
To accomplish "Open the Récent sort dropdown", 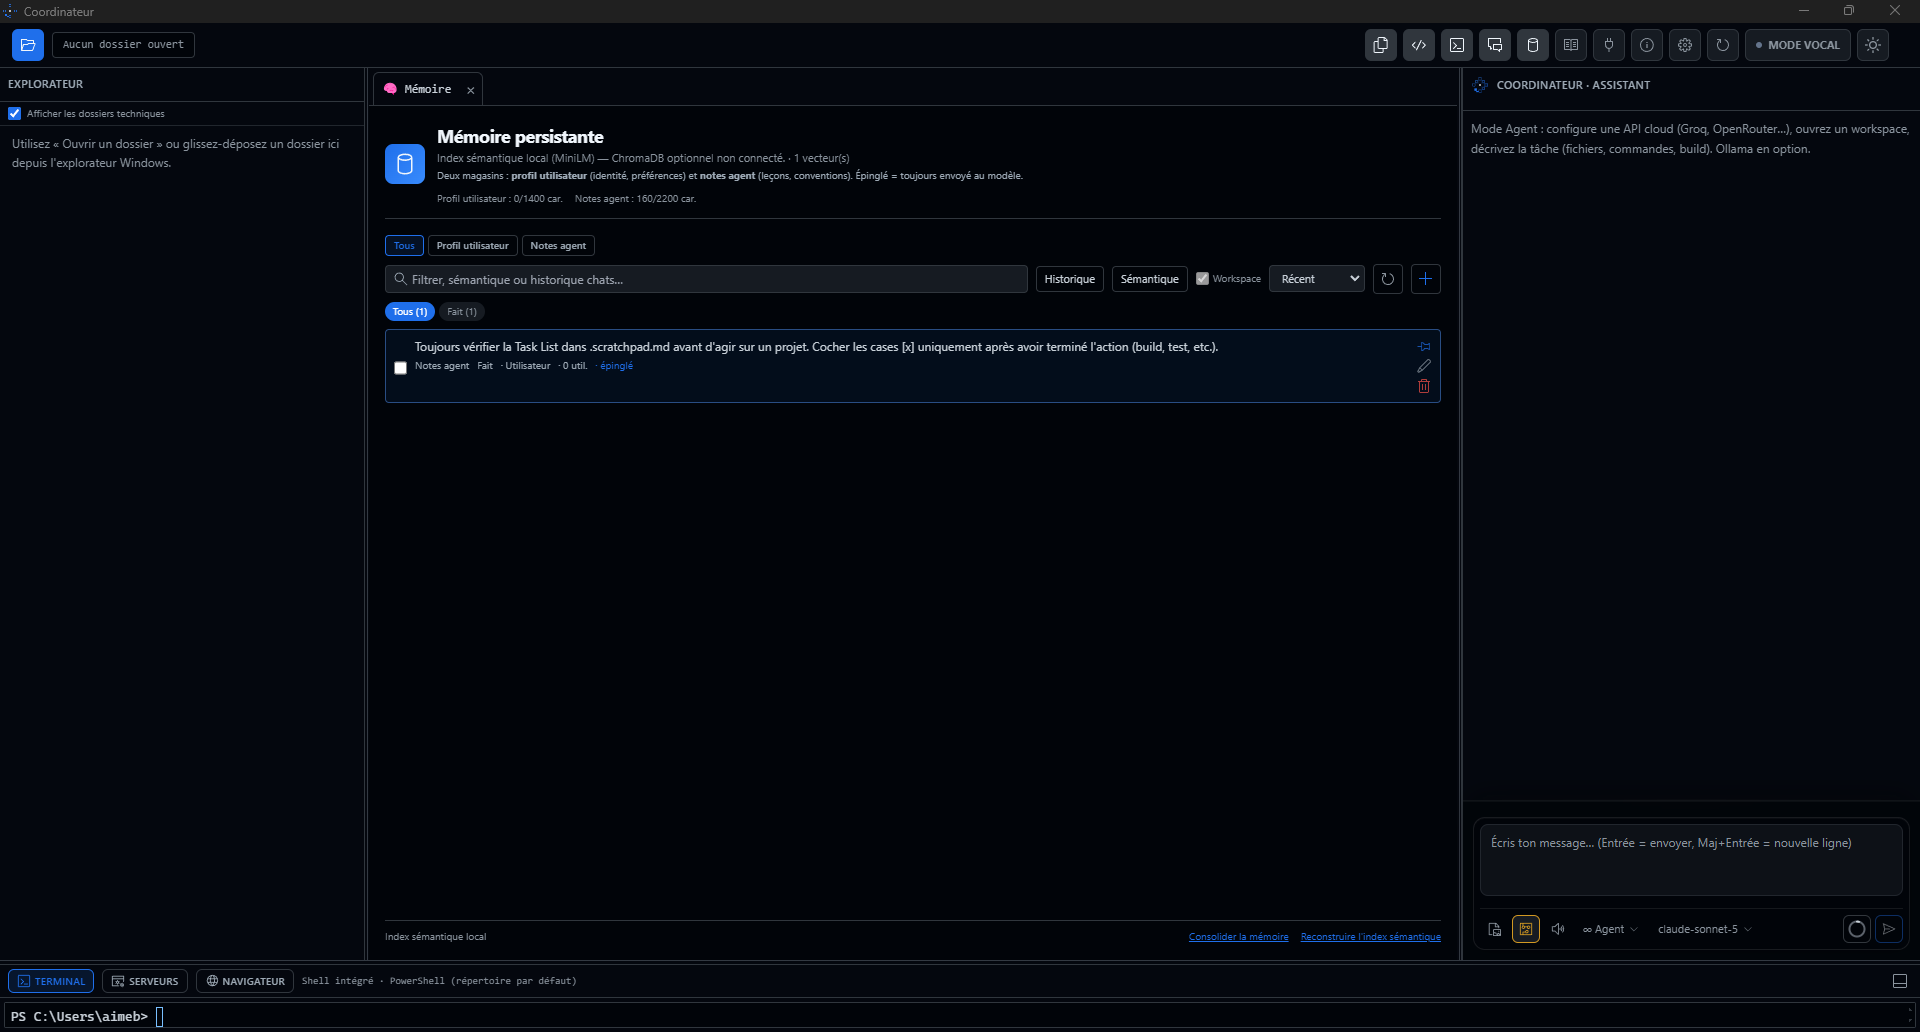I will tap(1317, 279).
